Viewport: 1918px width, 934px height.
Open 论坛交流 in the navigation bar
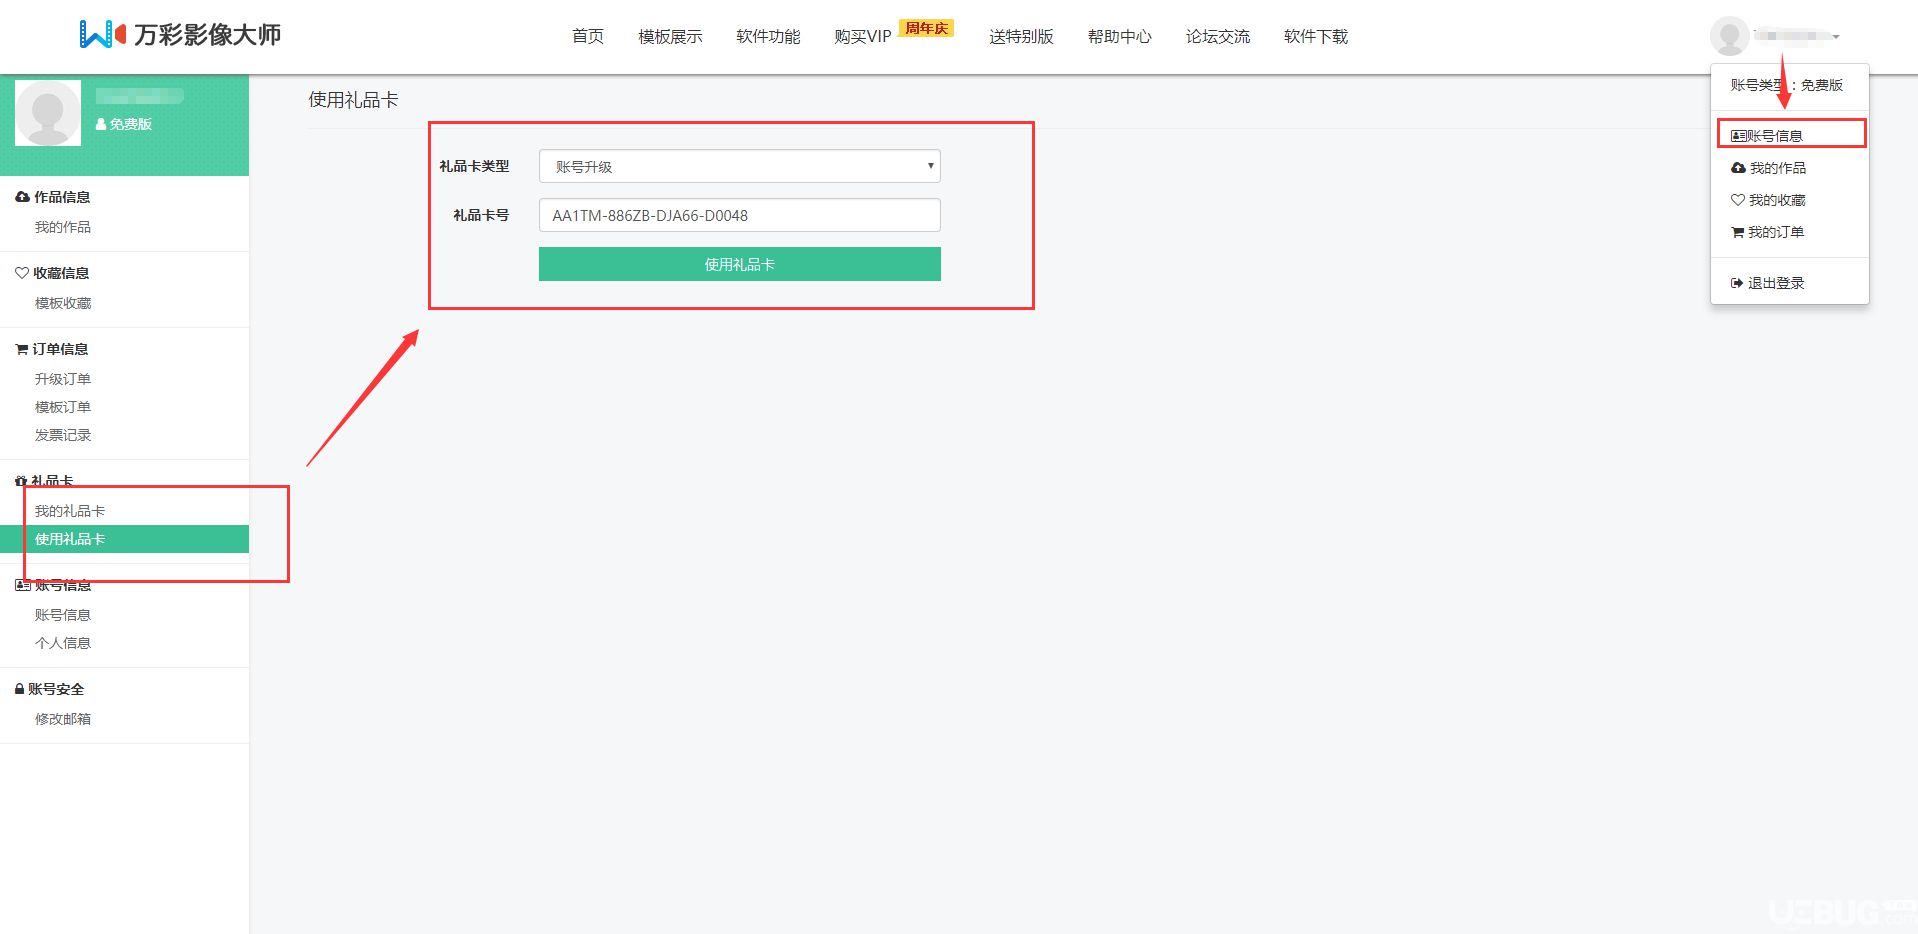click(x=1217, y=36)
